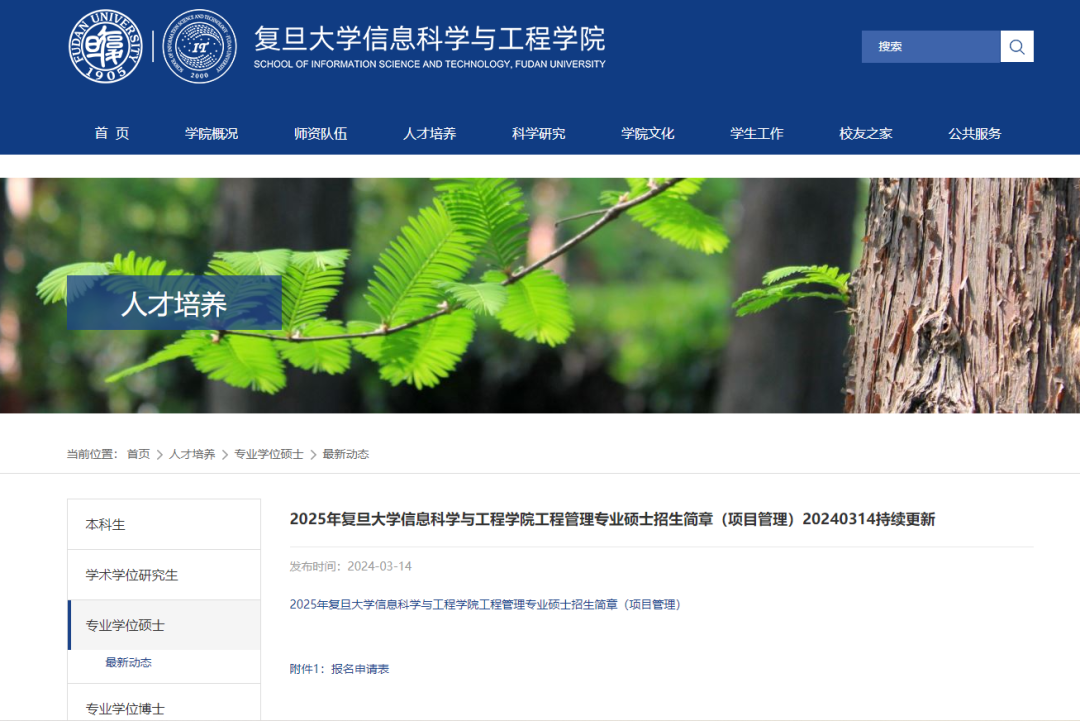This screenshot has height=721, width=1080.
Task: Click the 专业学位硕士 breadcrumb link
Action: pyautogui.click(x=269, y=454)
